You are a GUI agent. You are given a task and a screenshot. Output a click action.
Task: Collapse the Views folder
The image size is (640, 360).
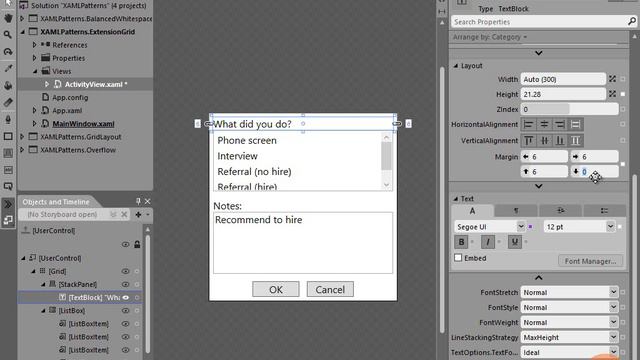[x=35, y=71]
